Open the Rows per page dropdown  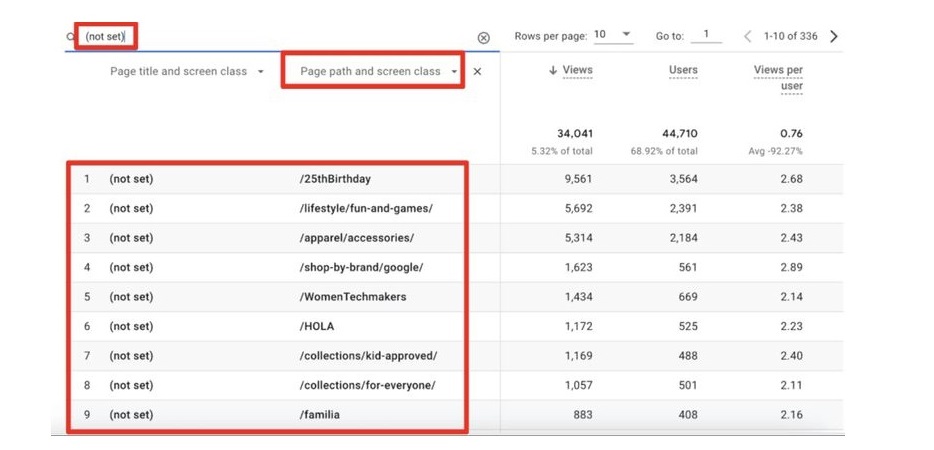click(x=614, y=35)
